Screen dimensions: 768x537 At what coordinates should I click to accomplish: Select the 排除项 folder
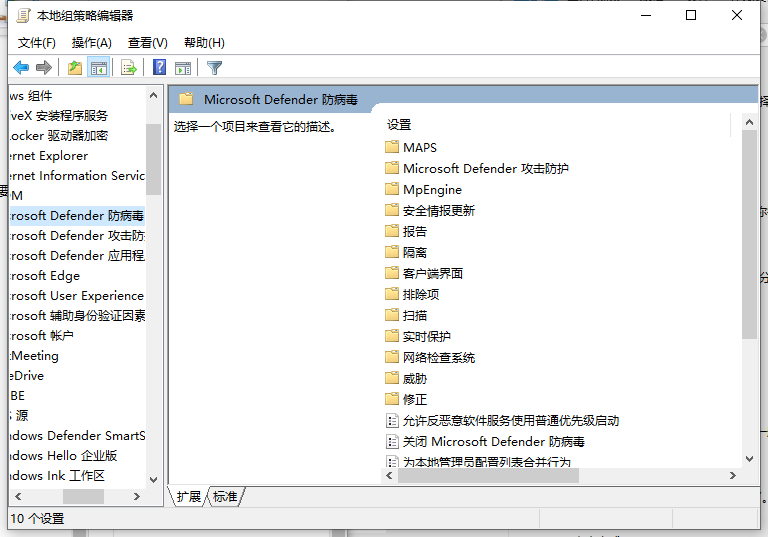412,294
